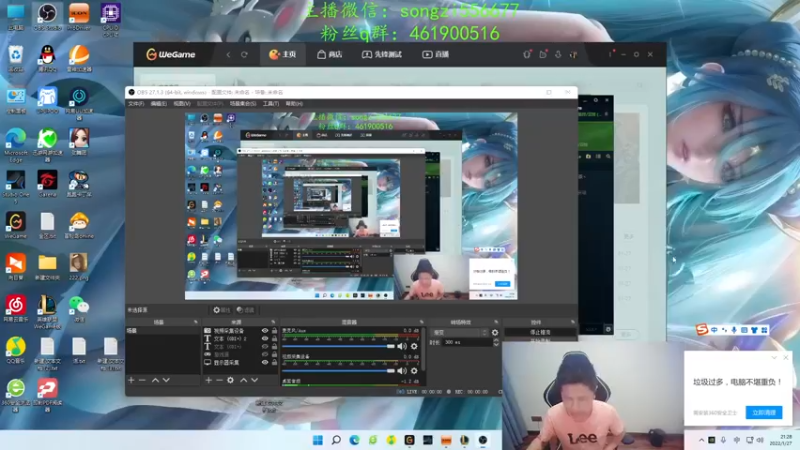The height and width of the screenshot is (450, 800).
Task: Move scene up with arrow
Action: (155, 380)
